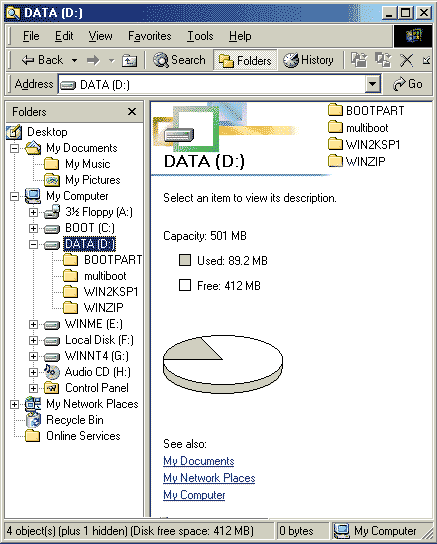Click the Delete X toolbar icon

pos(406,60)
